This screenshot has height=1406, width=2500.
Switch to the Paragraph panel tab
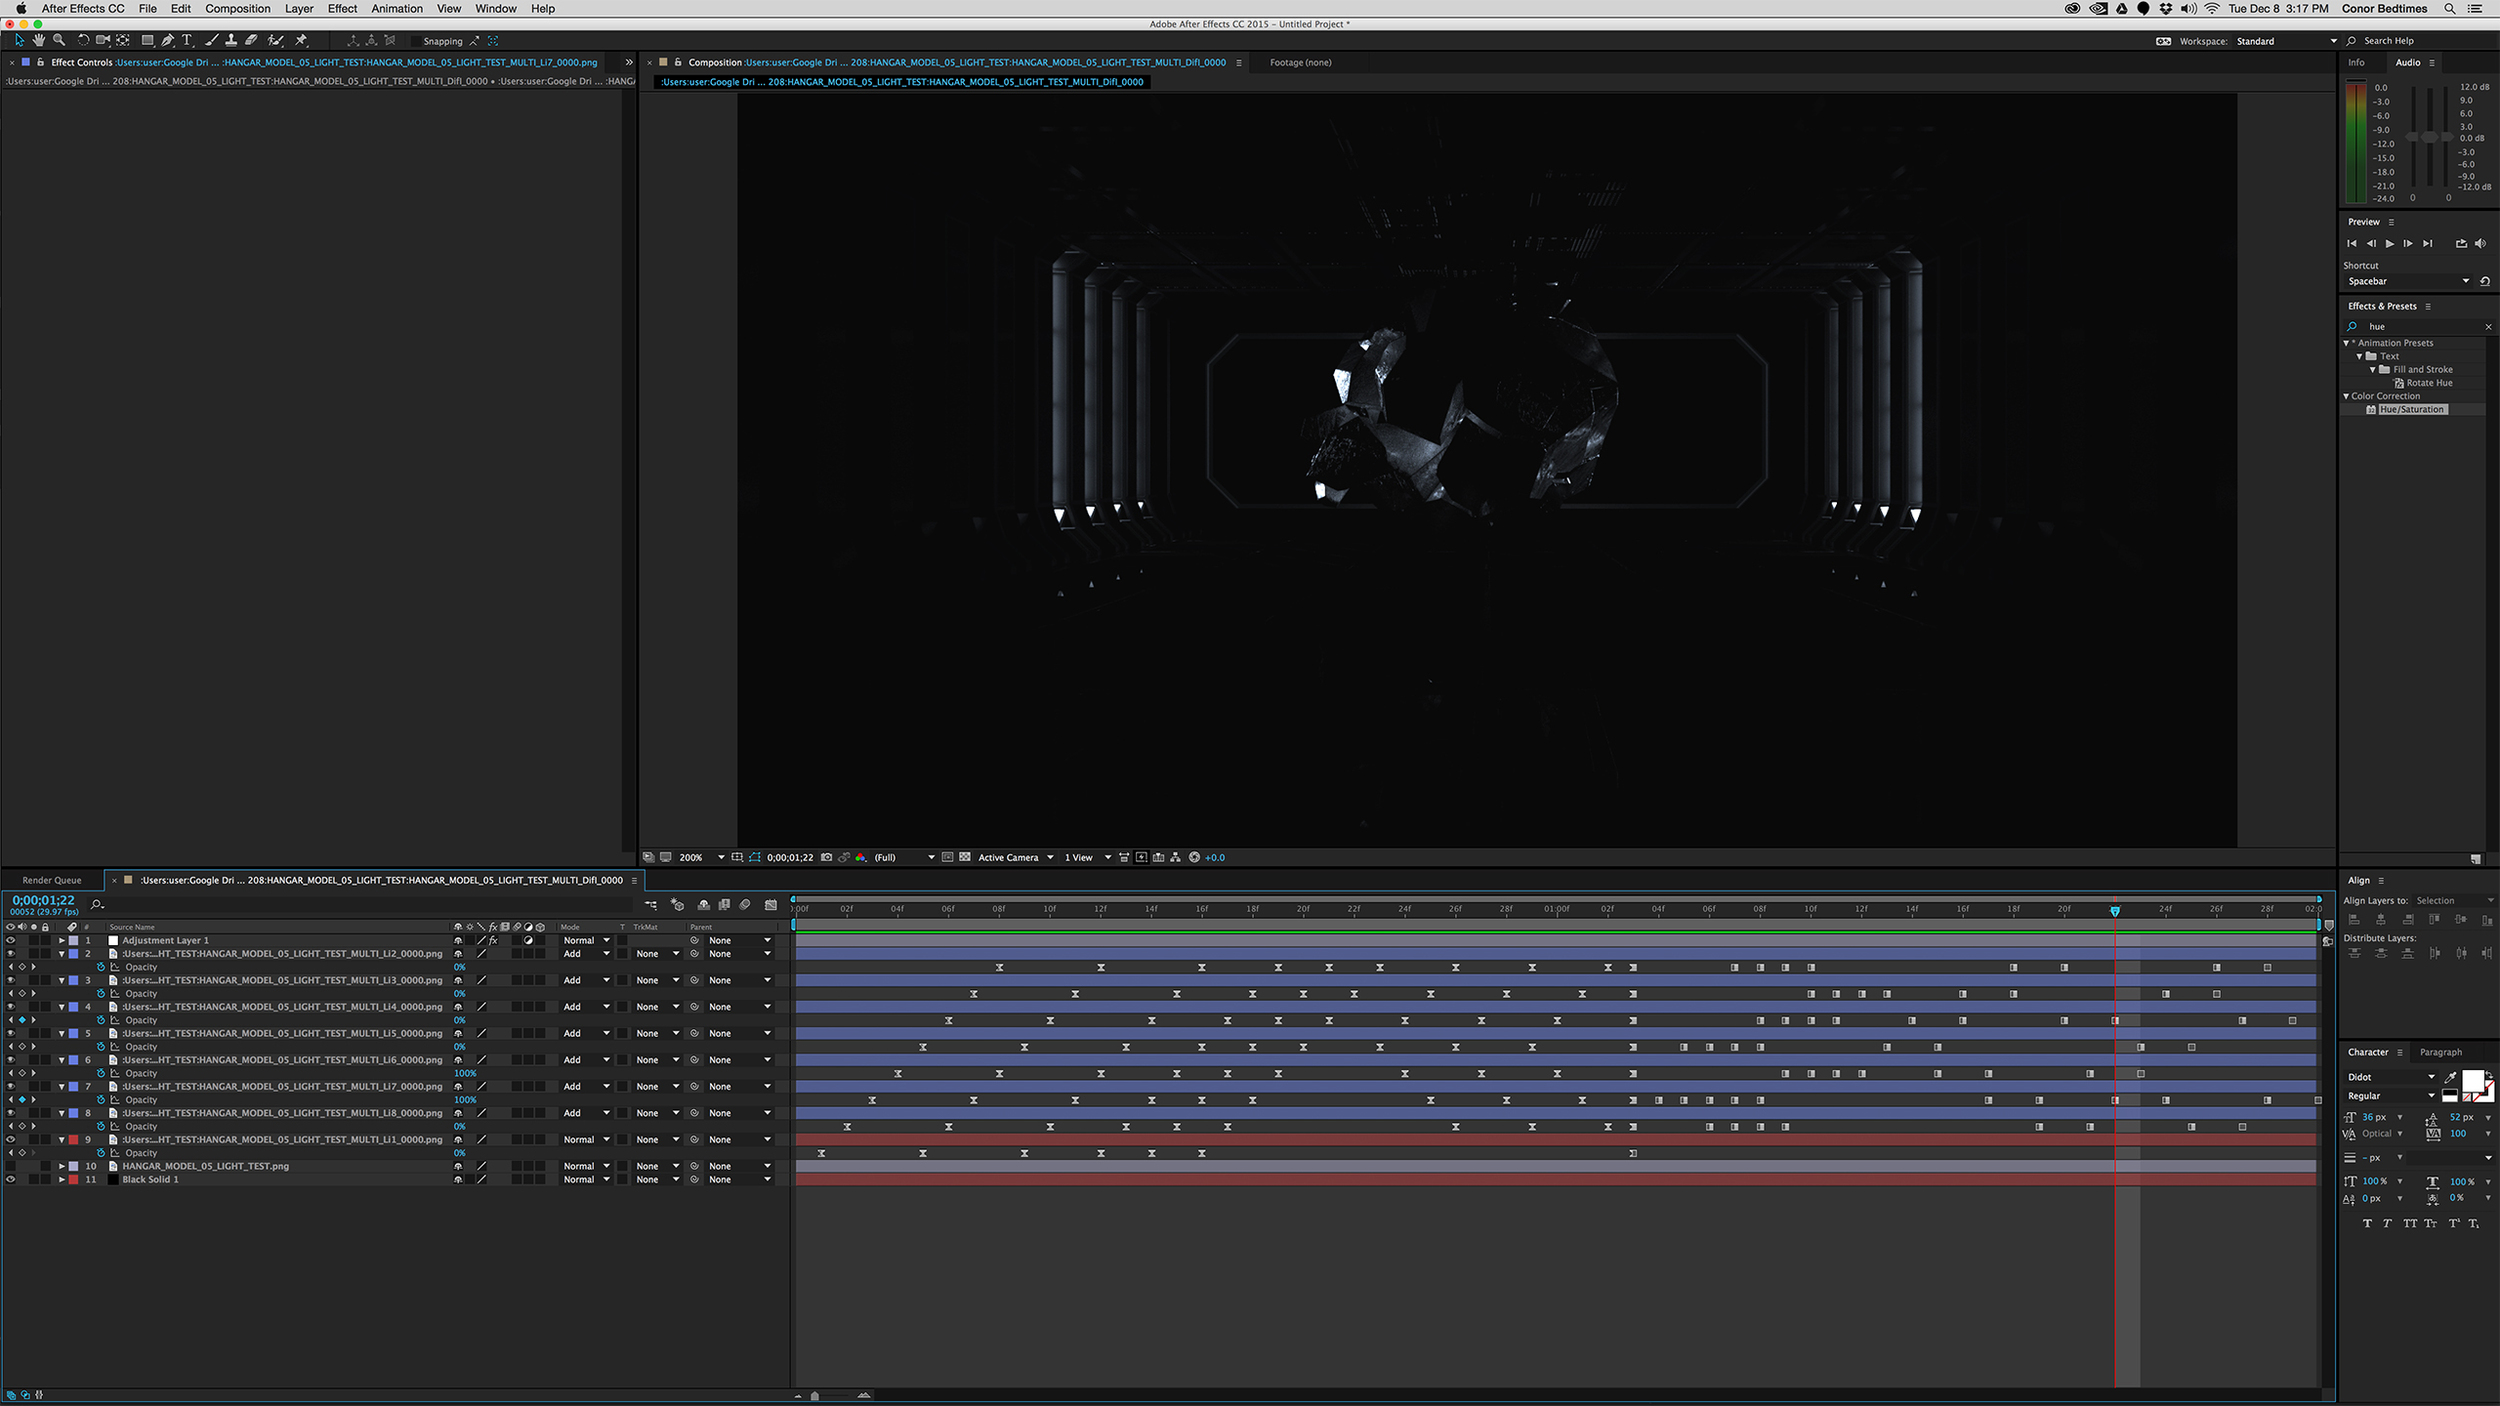click(2441, 1052)
